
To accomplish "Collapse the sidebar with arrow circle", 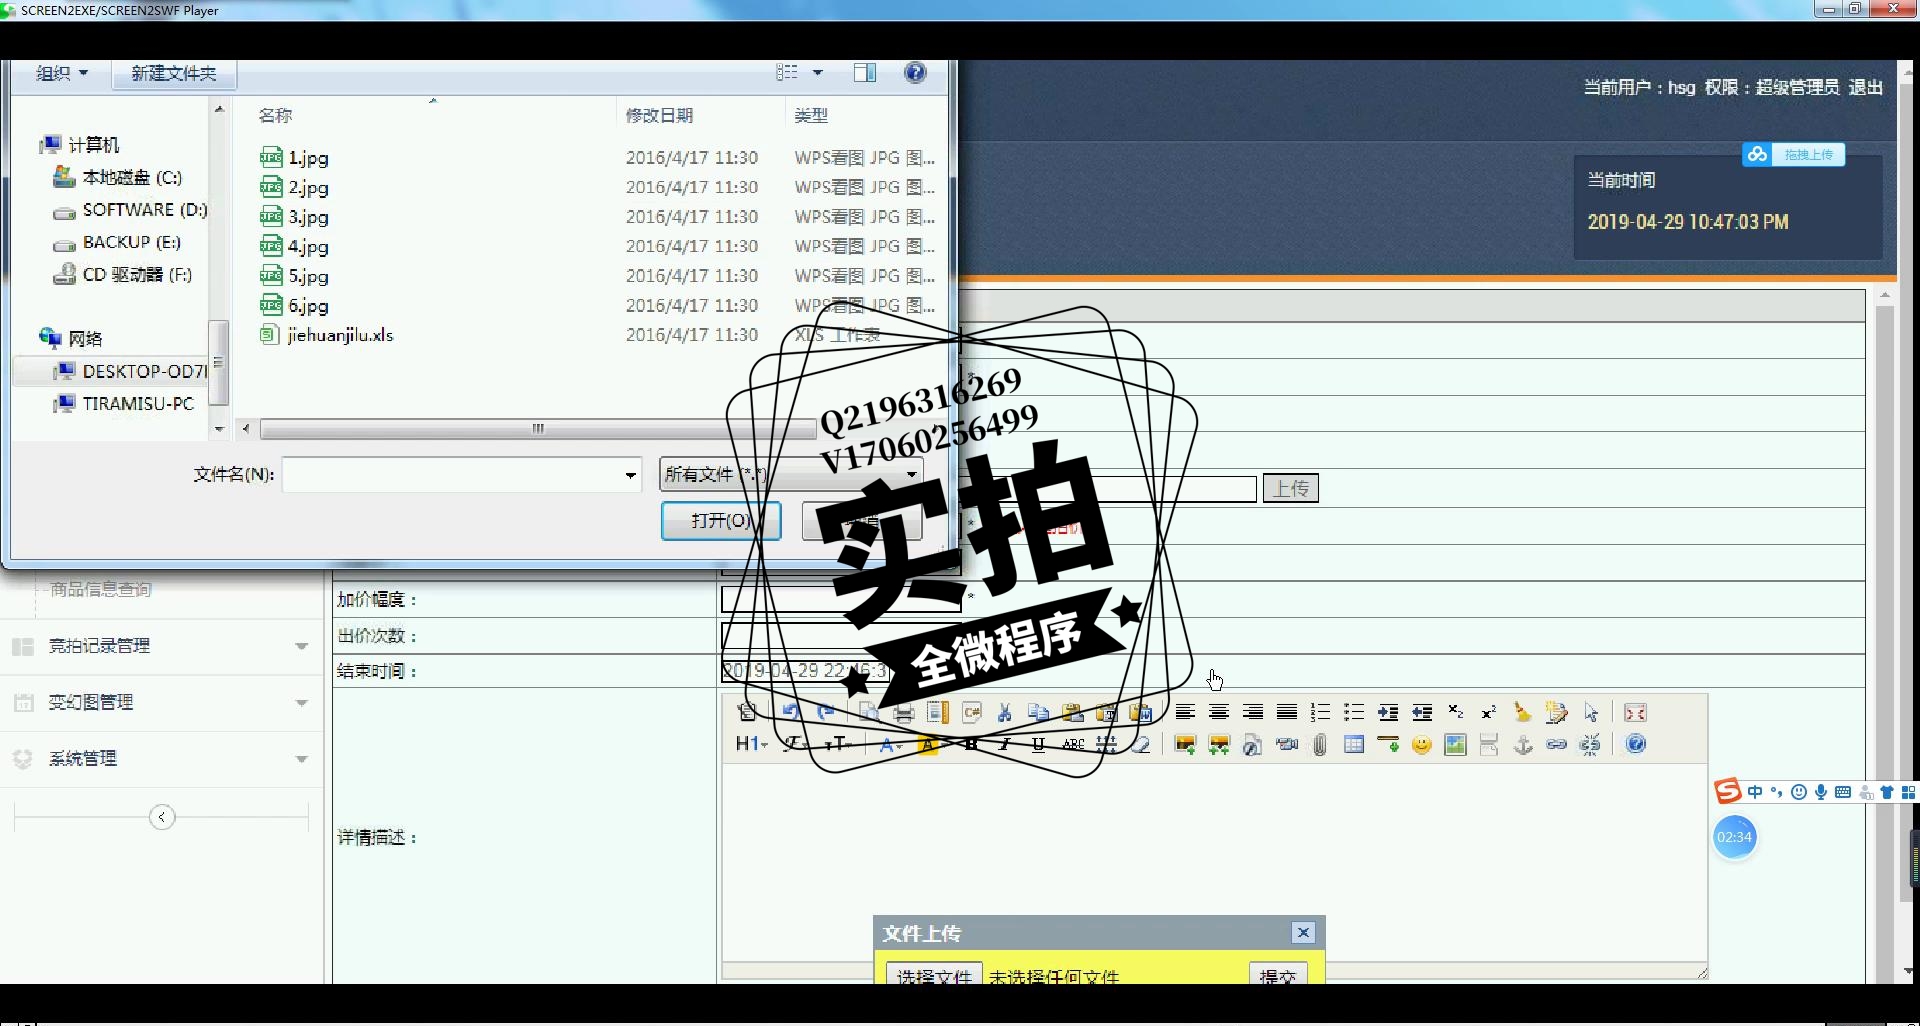I will click(162, 818).
